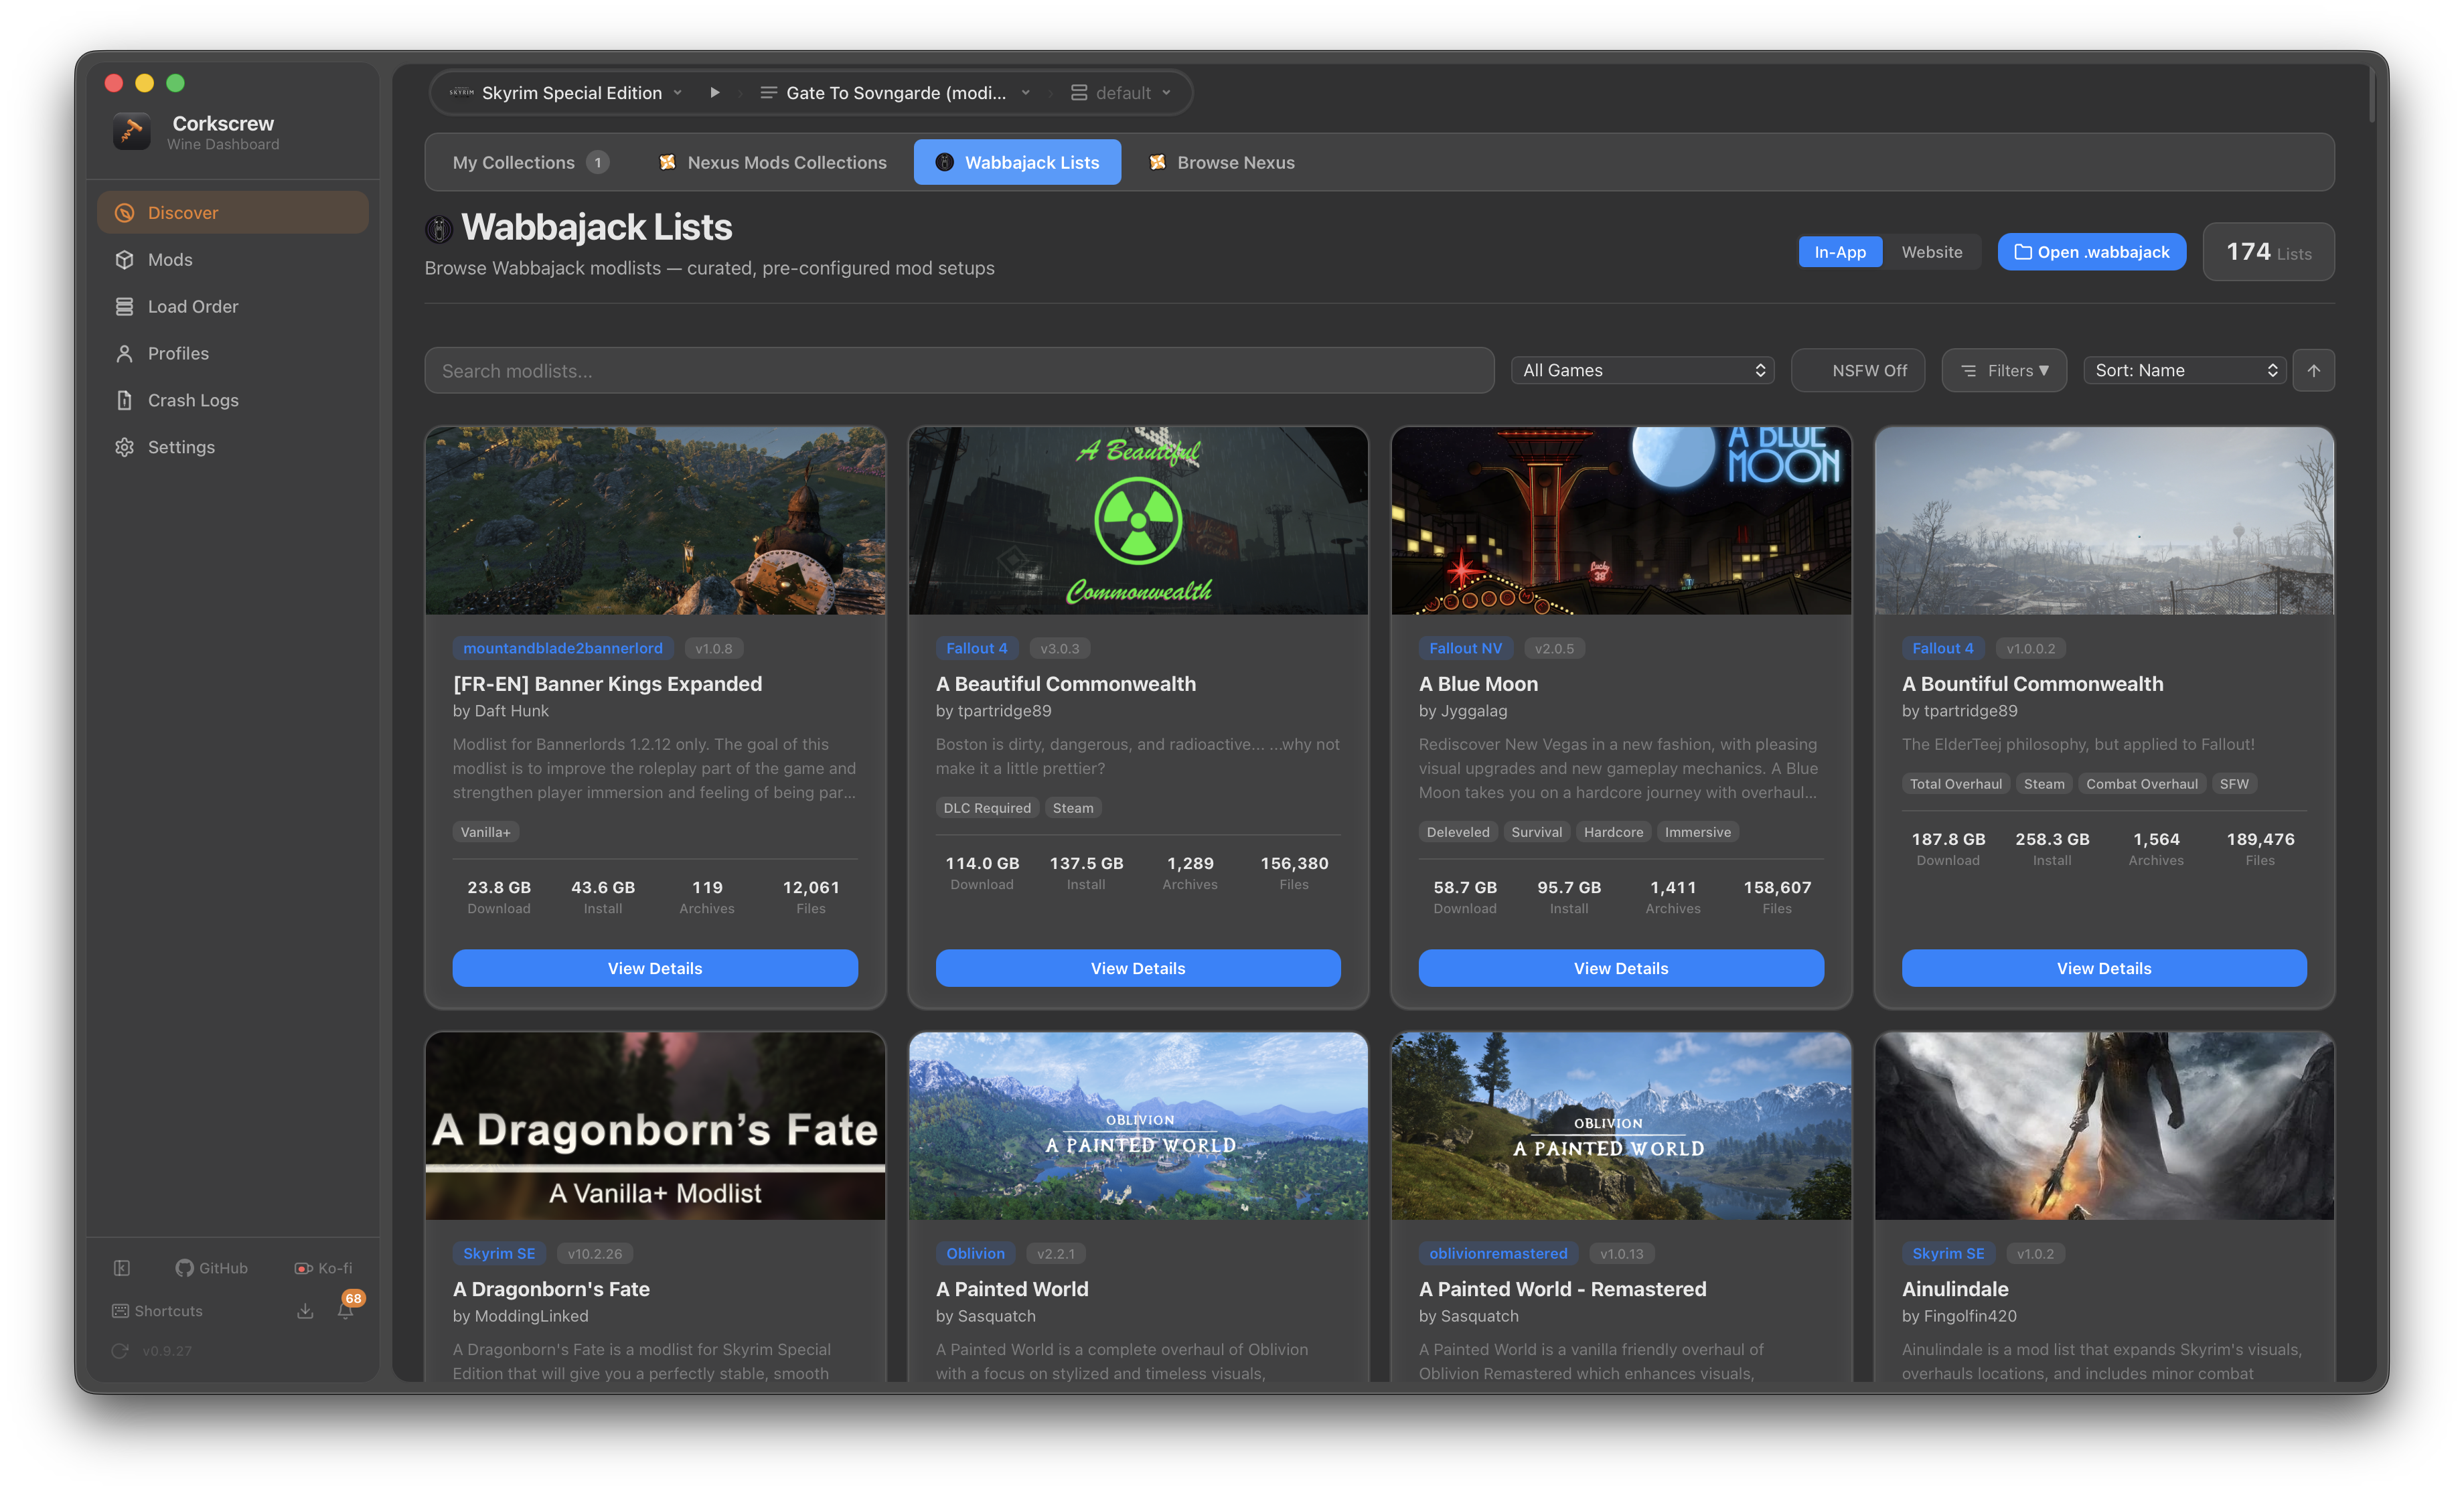2464x1493 pixels.
Task: Launch game with play arrow icon
Action: click(x=714, y=93)
